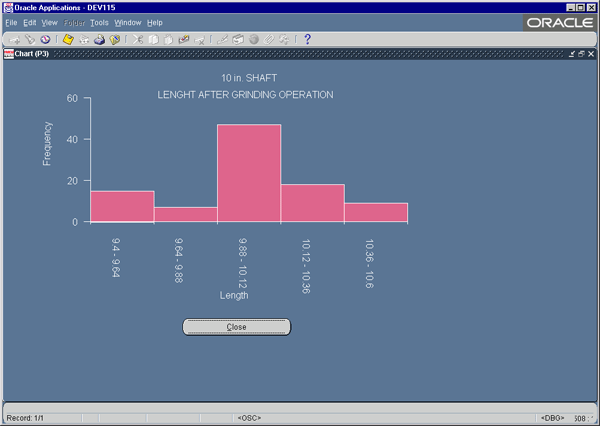Click the Close Form folder icon
The image size is (600, 426).
tap(114, 39)
